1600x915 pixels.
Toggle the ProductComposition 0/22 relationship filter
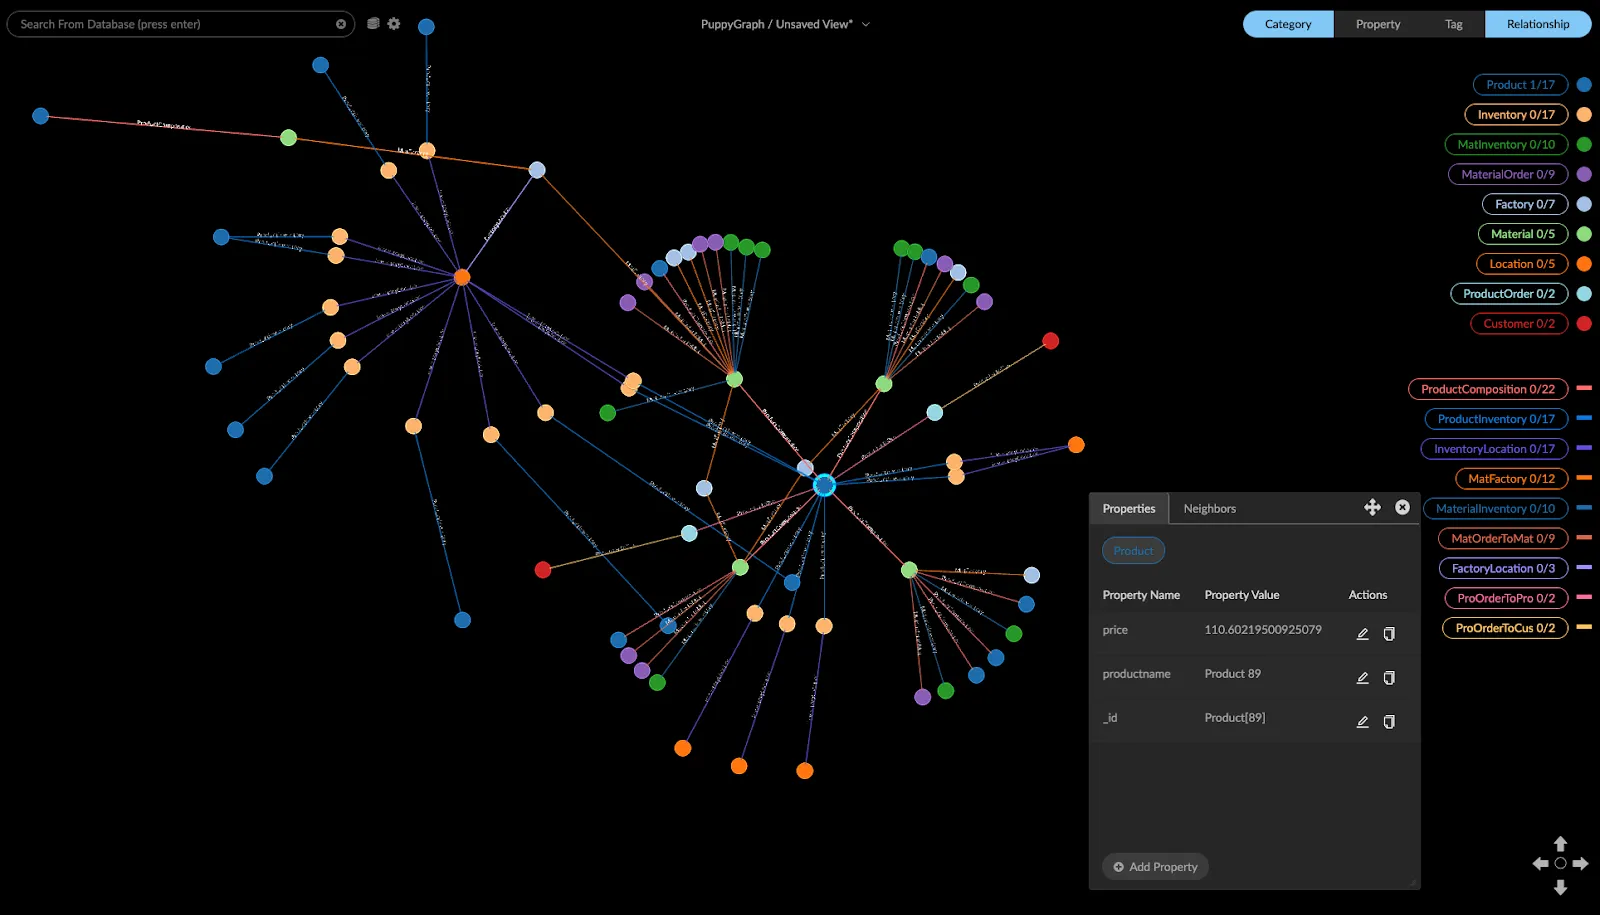pyautogui.click(x=1488, y=389)
